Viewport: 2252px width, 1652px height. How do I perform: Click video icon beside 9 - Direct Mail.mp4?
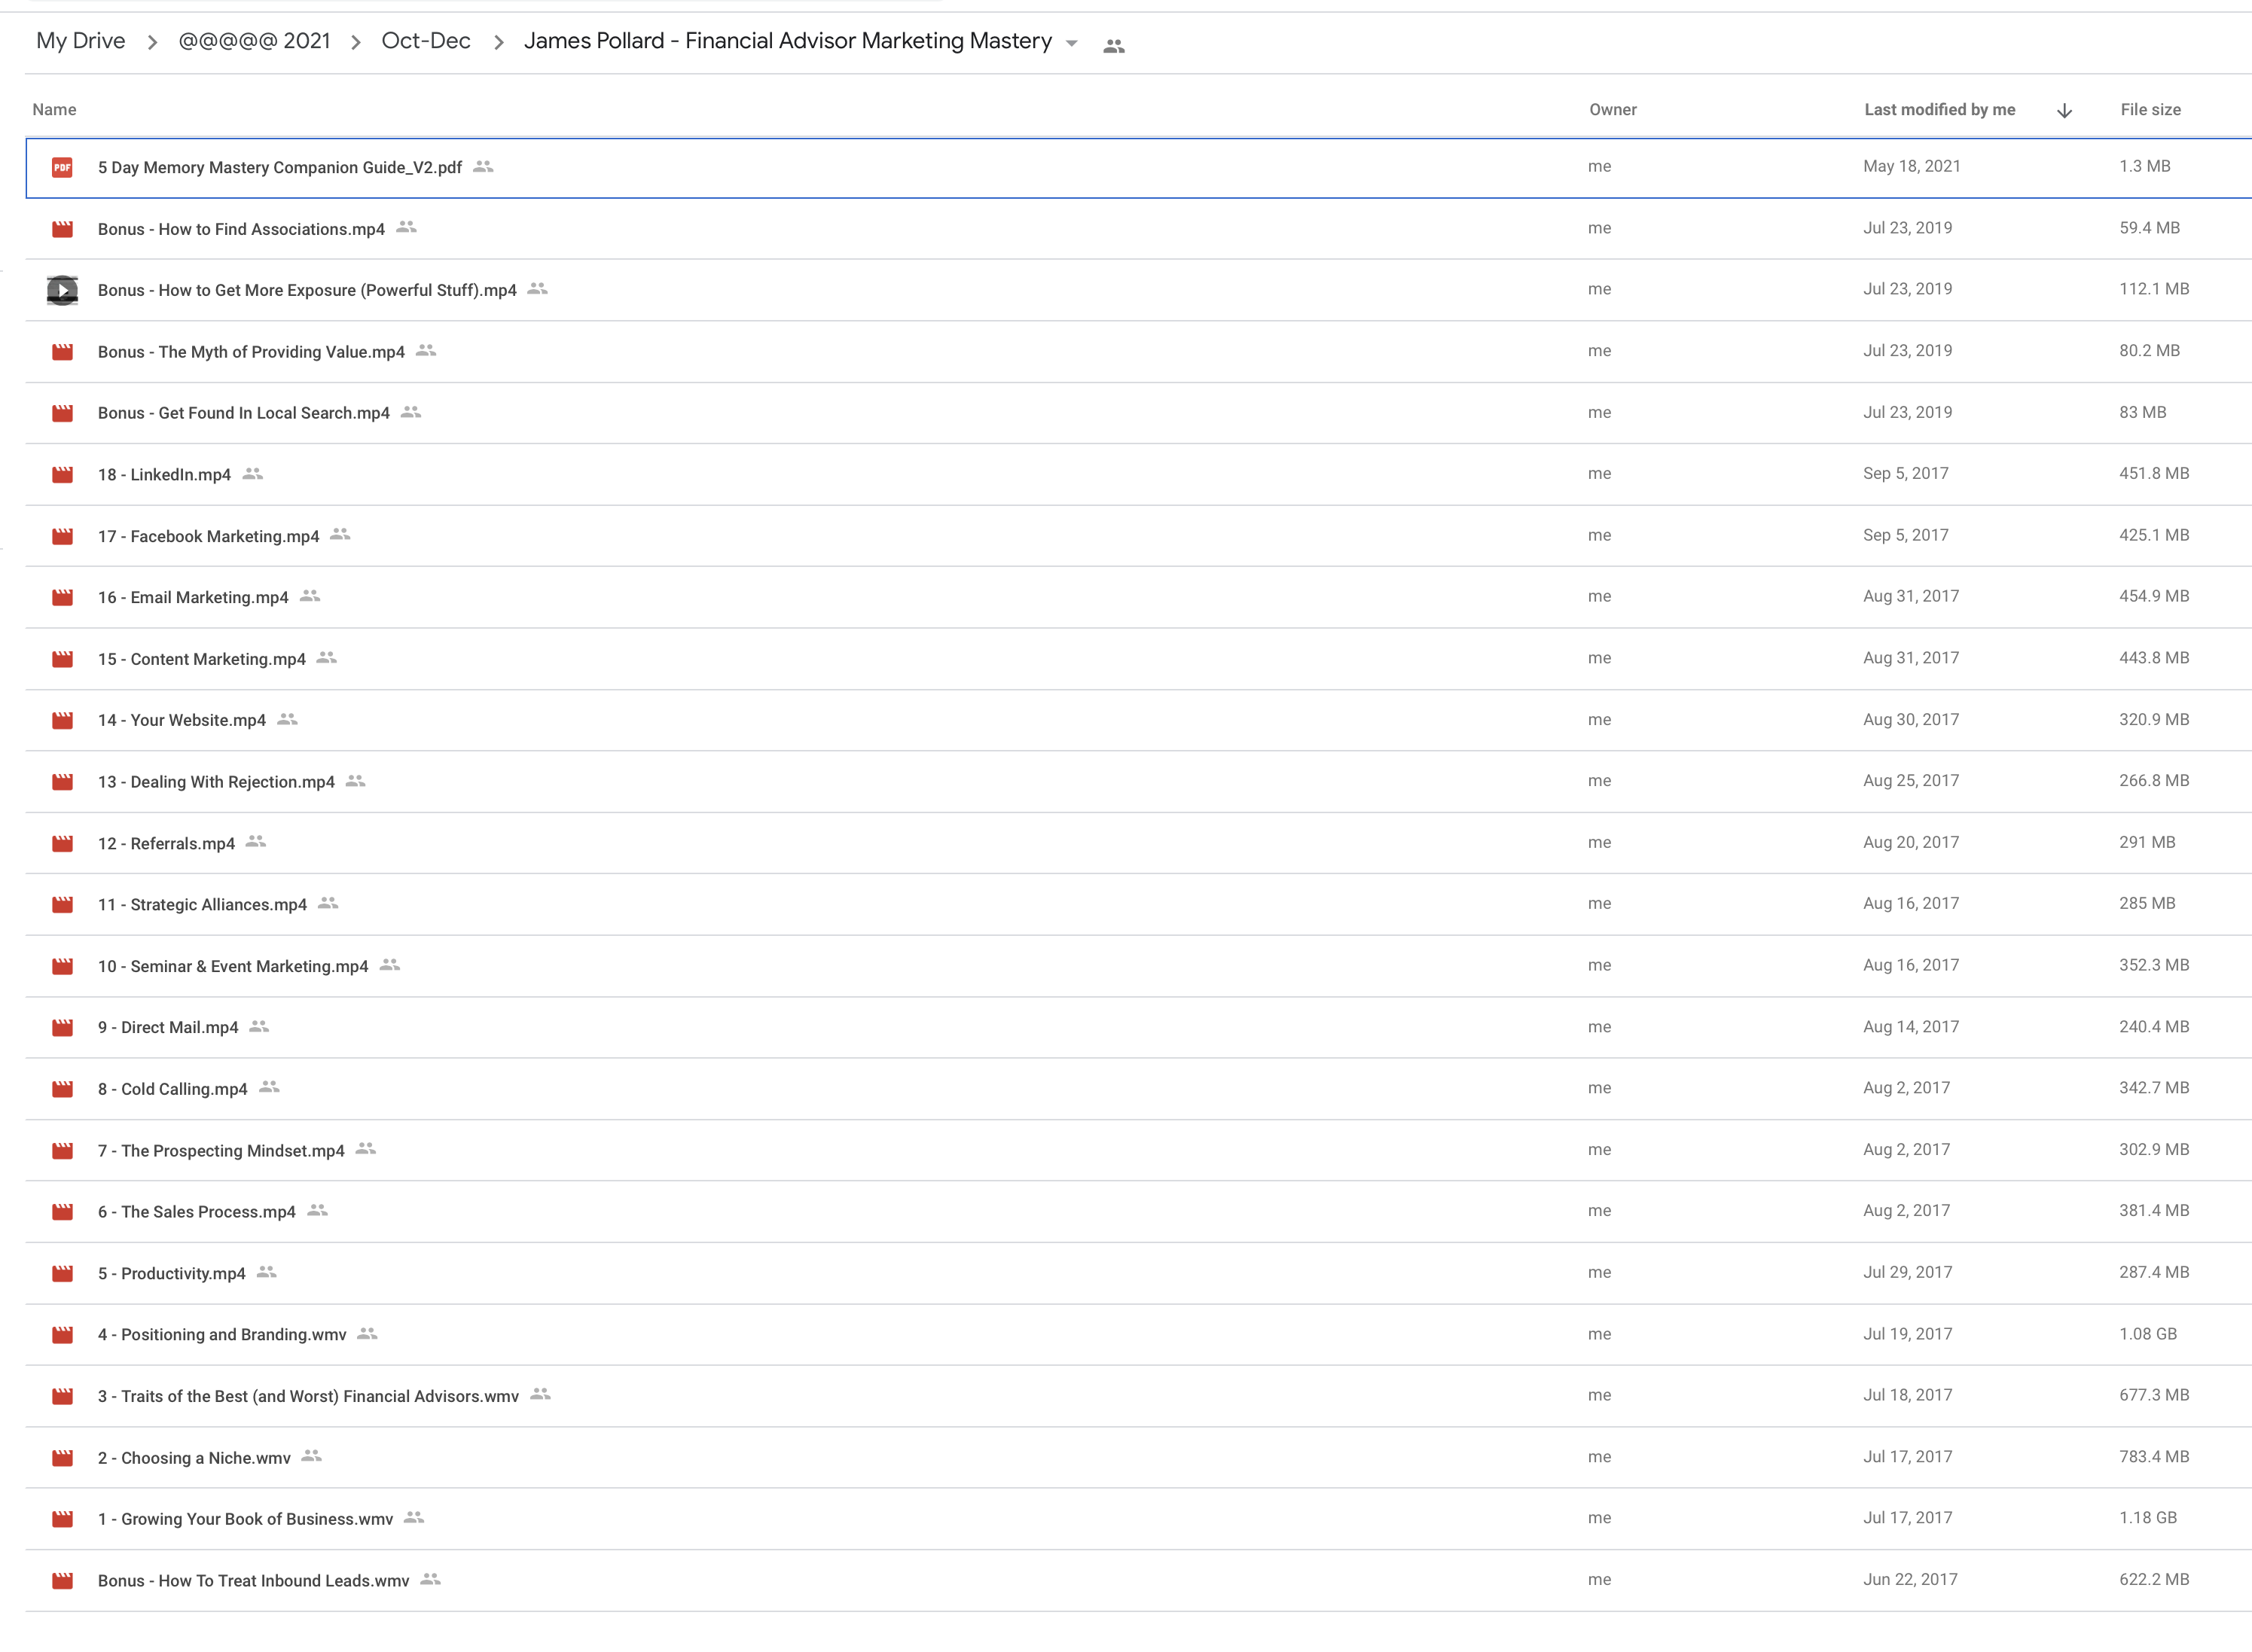coord(62,1027)
